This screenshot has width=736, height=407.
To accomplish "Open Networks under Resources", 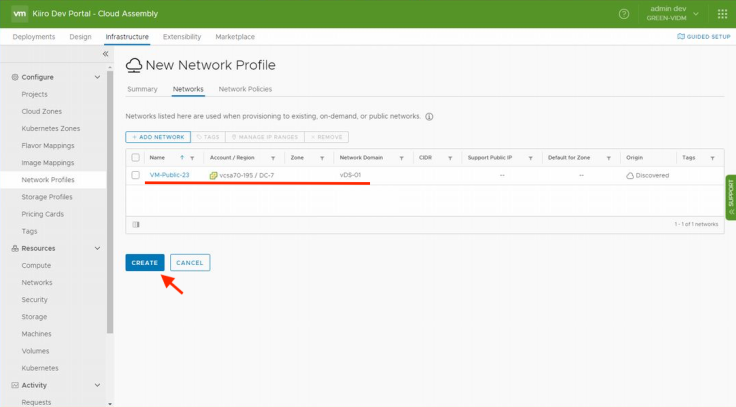I will [37, 283].
